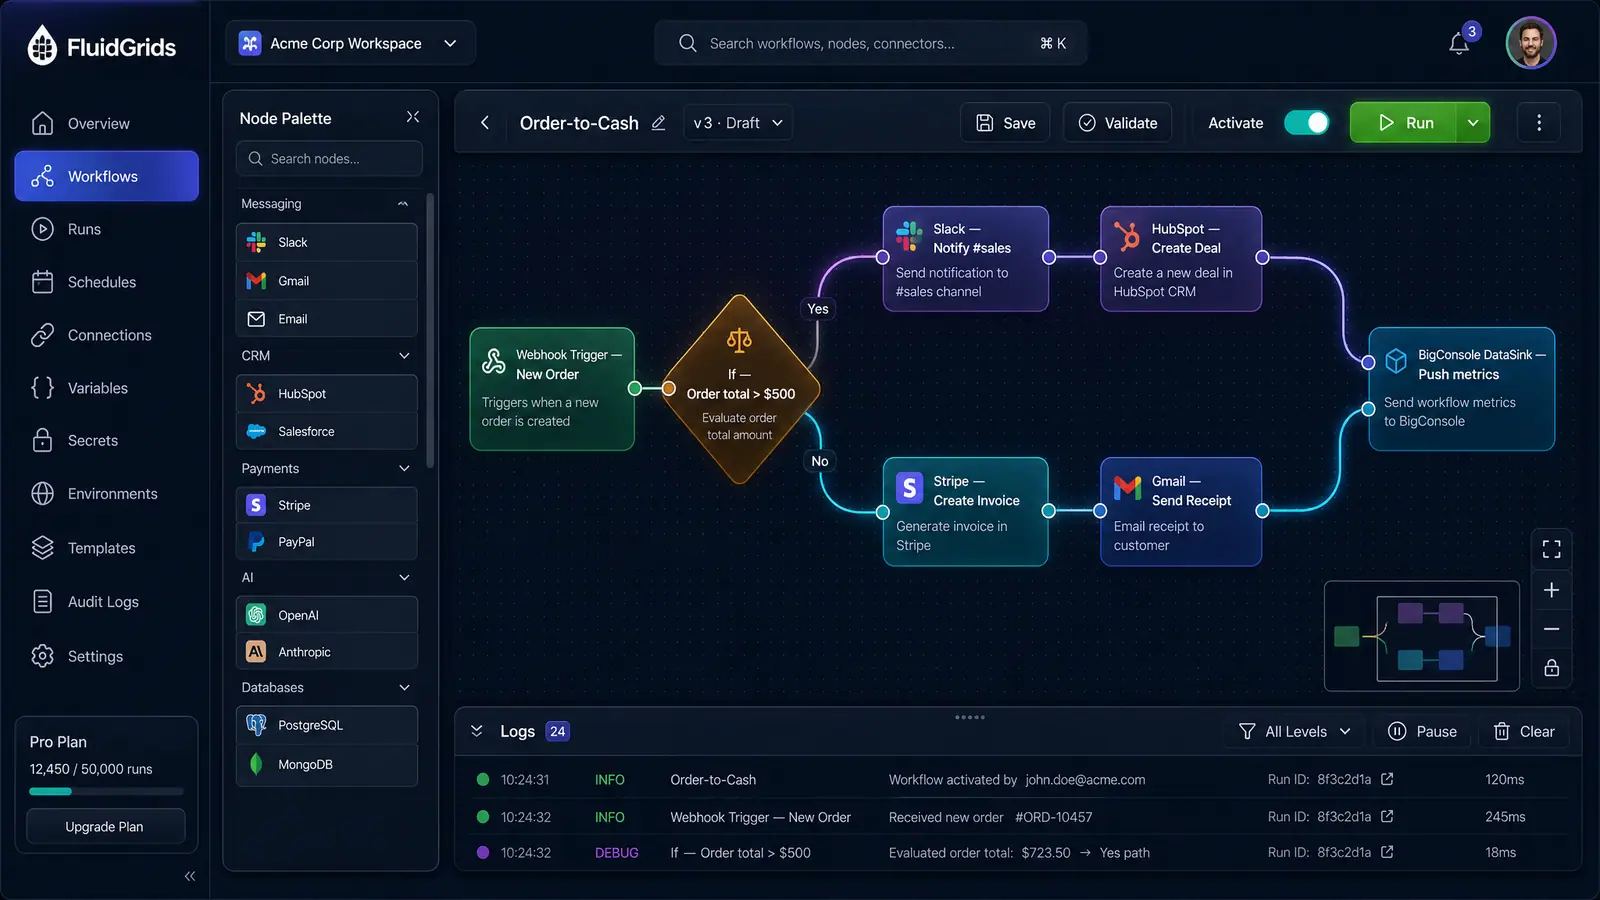Add Stripe node from the palette
This screenshot has height=900, width=1600.
click(327, 505)
